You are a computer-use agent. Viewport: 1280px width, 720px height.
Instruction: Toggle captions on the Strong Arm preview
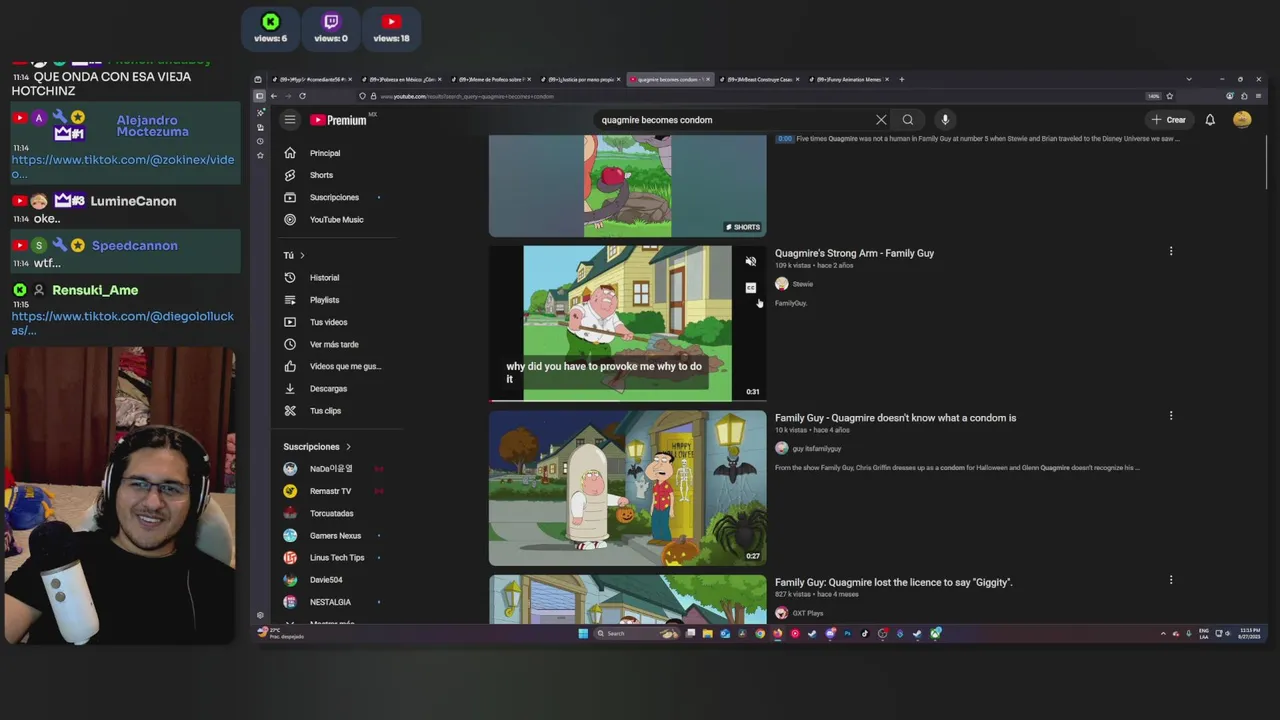tap(751, 288)
